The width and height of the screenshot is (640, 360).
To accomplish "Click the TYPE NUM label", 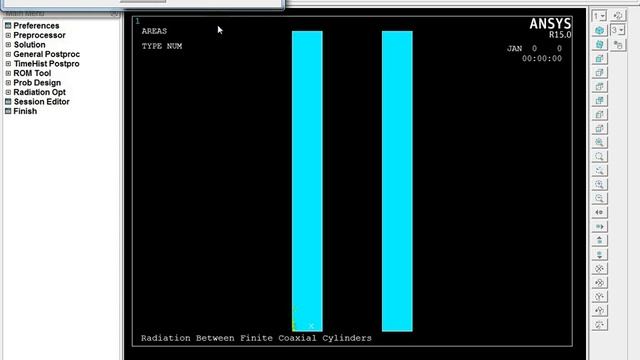I will [x=162, y=46].
